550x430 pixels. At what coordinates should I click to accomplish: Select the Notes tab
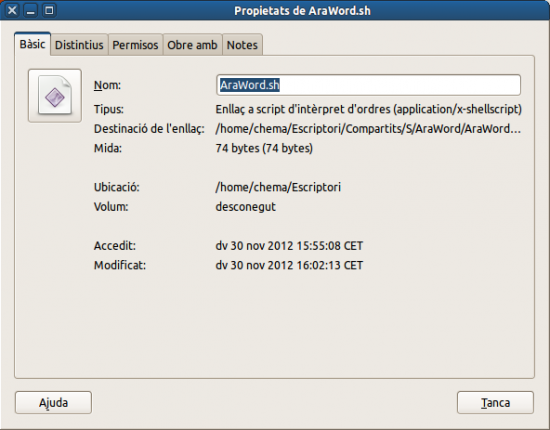coord(242,45)
